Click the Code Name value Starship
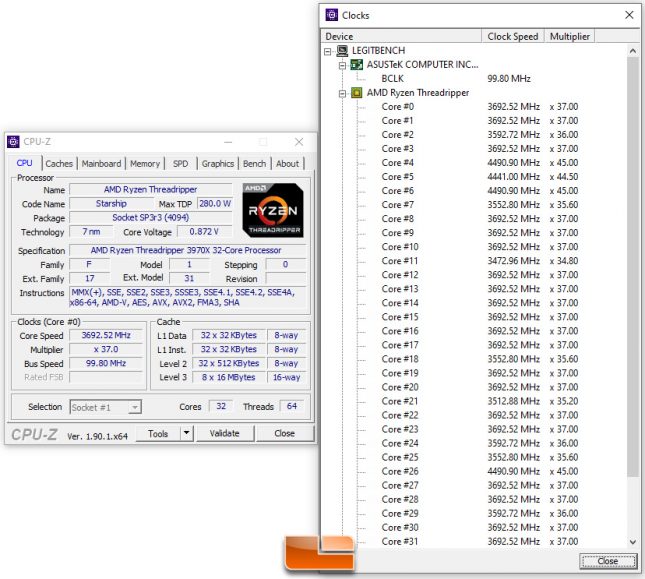This screenshot has width=645, height=579. click(x=111, y=204)
